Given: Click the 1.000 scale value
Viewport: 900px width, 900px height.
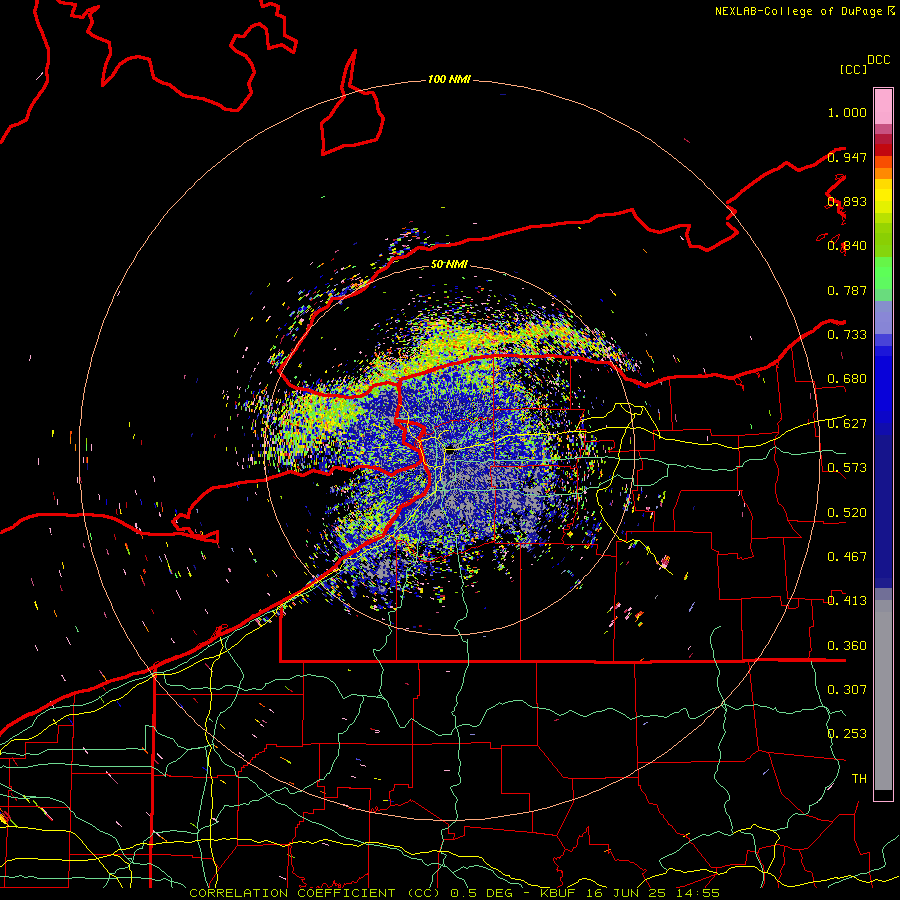Looking at the screenshot, I should pos(847,112).
